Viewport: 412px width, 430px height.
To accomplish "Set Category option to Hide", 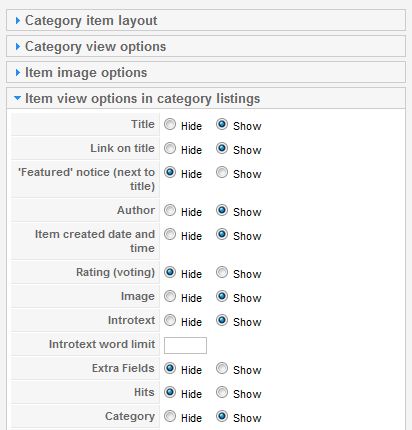I will point(170,416).
